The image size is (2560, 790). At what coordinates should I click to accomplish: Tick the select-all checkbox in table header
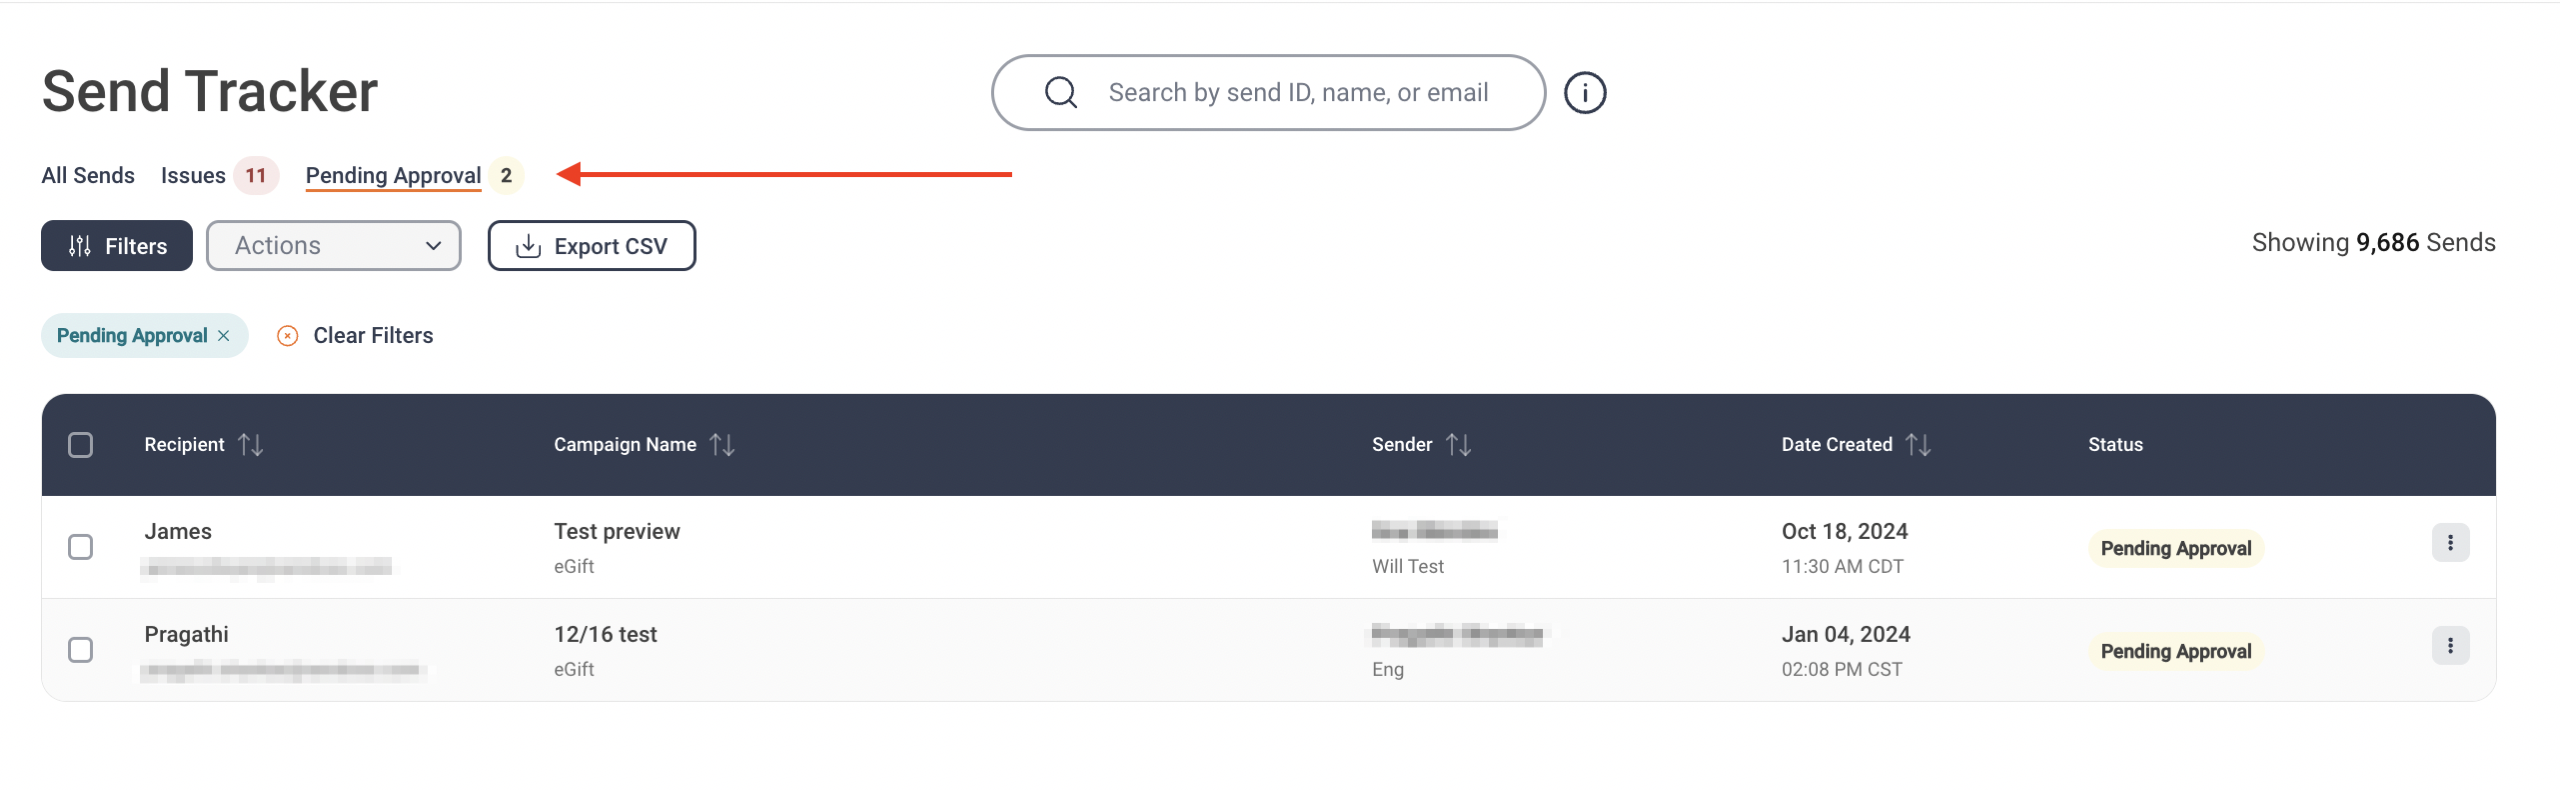[81, 445]
